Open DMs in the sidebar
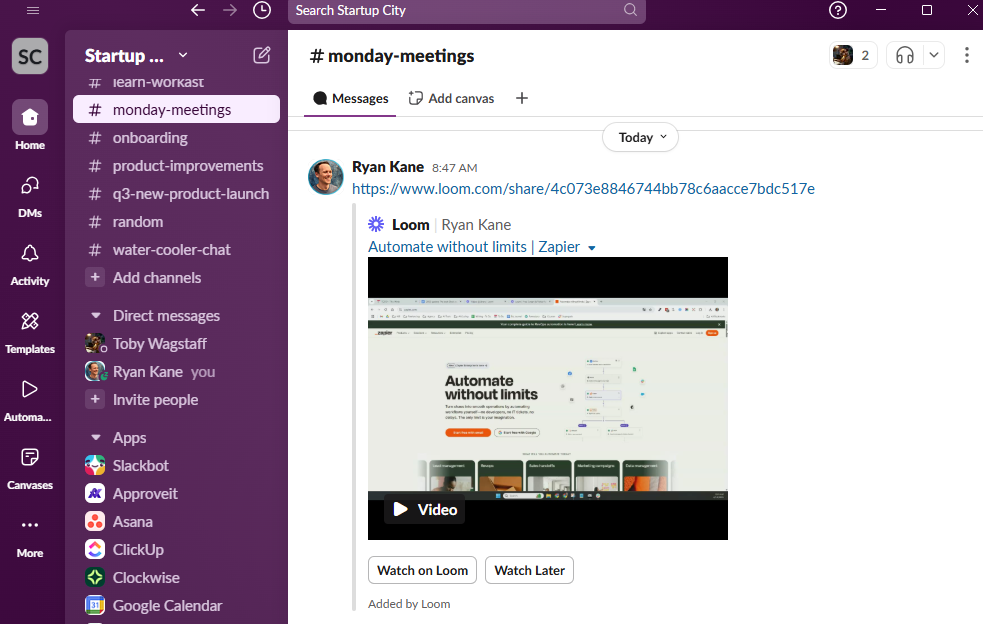This screenshot has height=624, width=983. coord(30,196)
